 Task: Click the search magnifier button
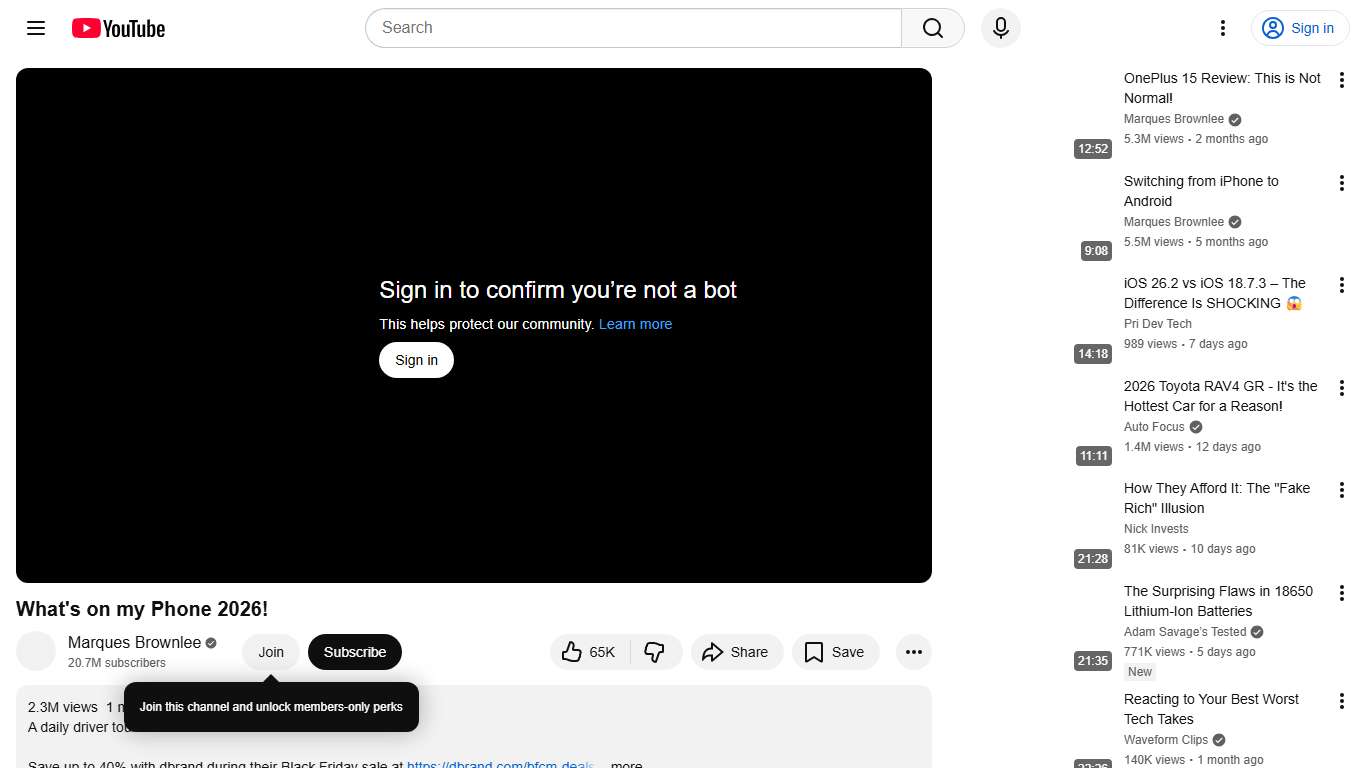coord(932,28)
